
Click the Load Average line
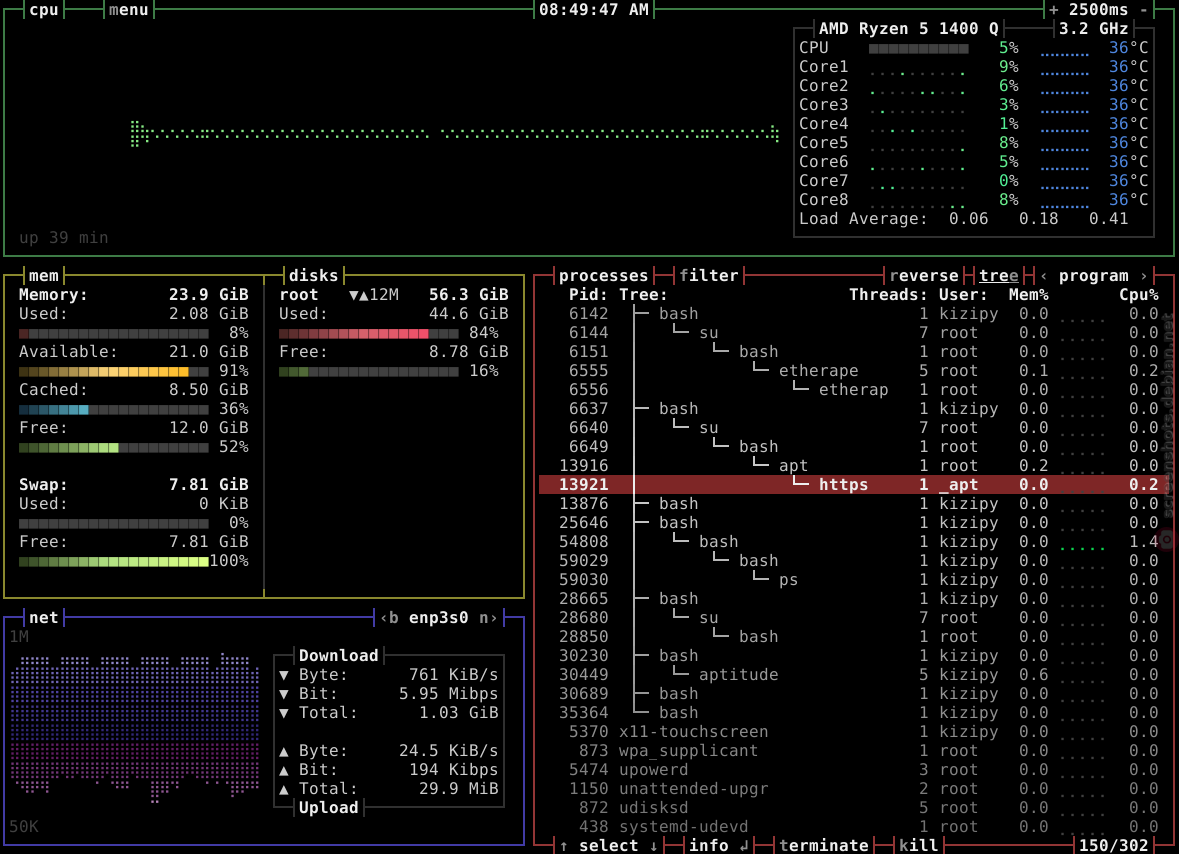tap(963, 219)
